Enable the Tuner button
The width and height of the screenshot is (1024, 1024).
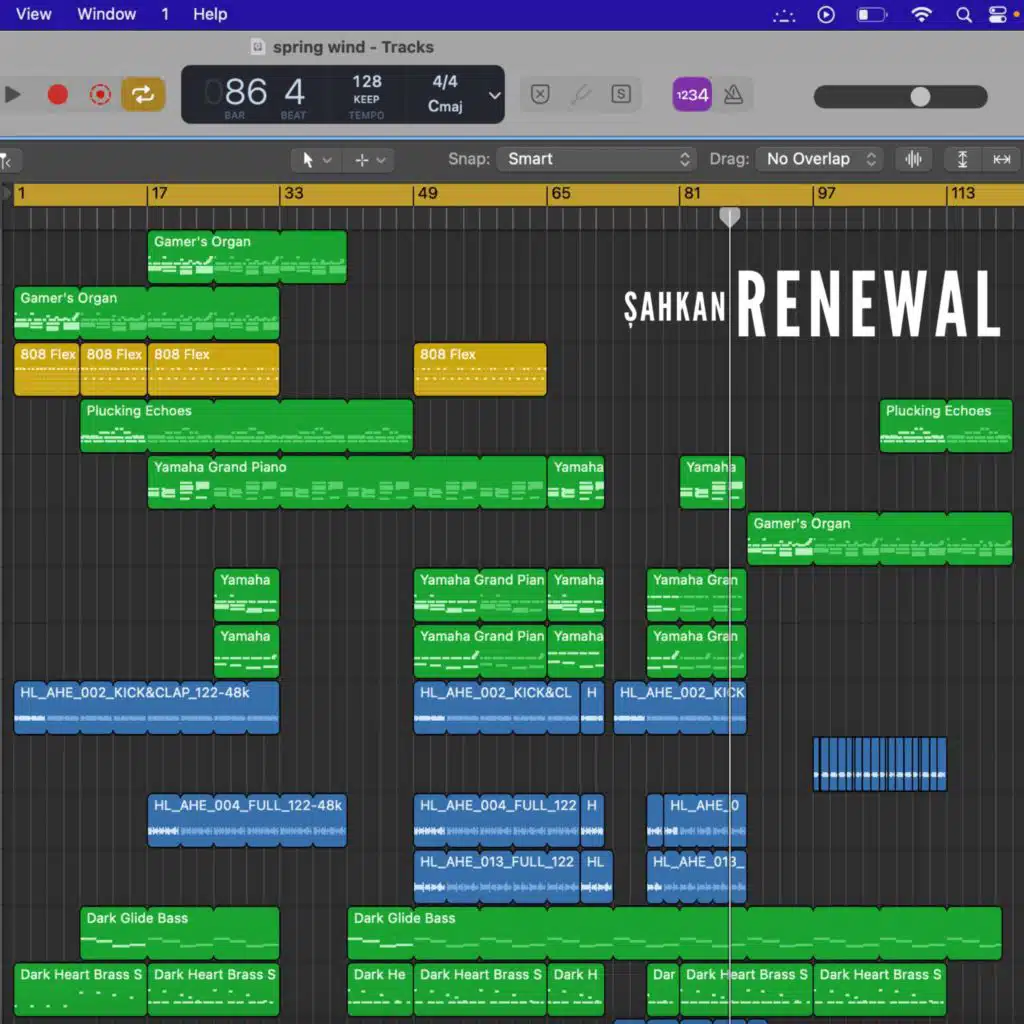[581, 95]
